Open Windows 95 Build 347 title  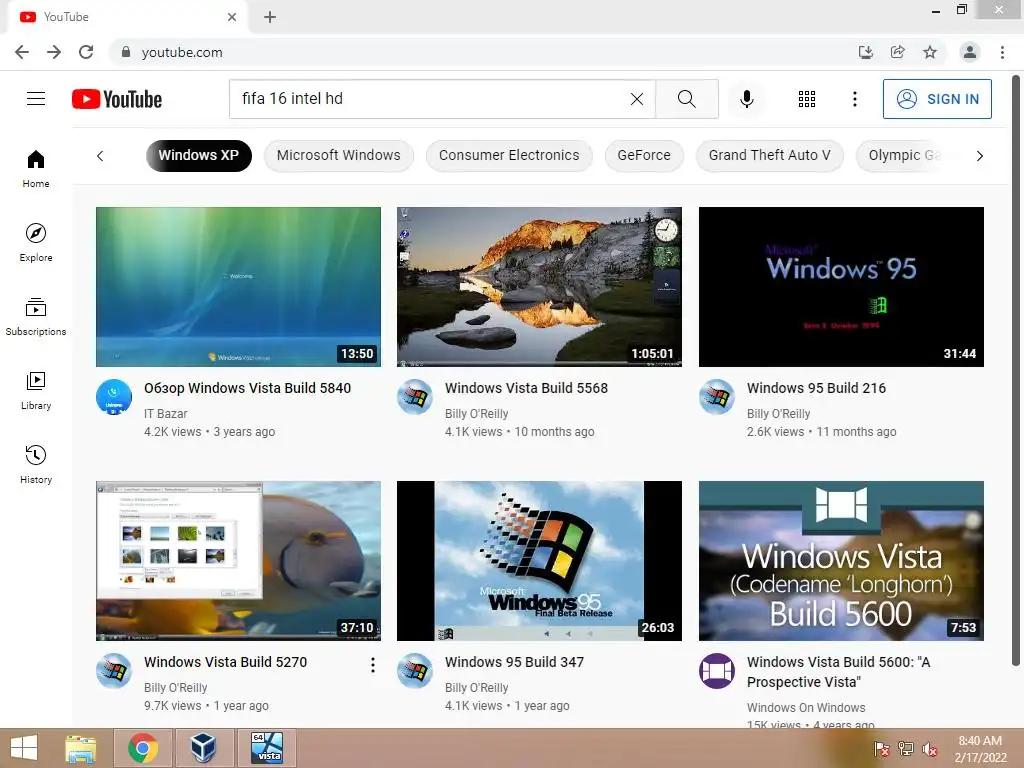tap(515, 662)
